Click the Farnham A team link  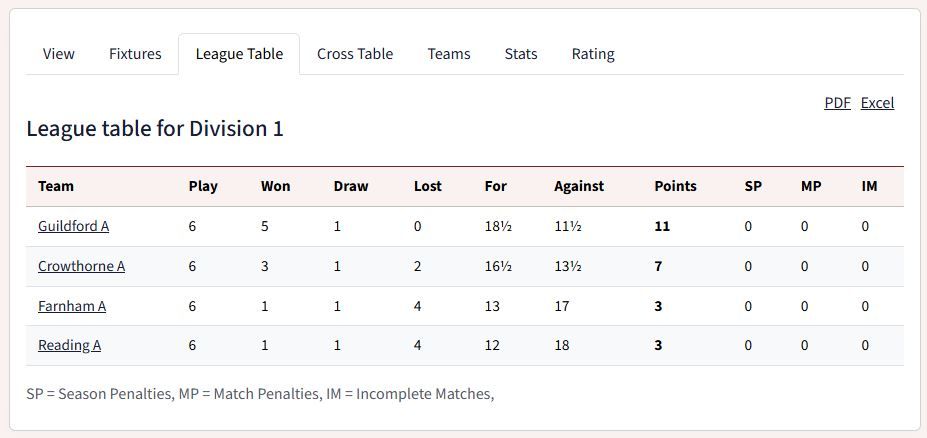coord(72,306)
